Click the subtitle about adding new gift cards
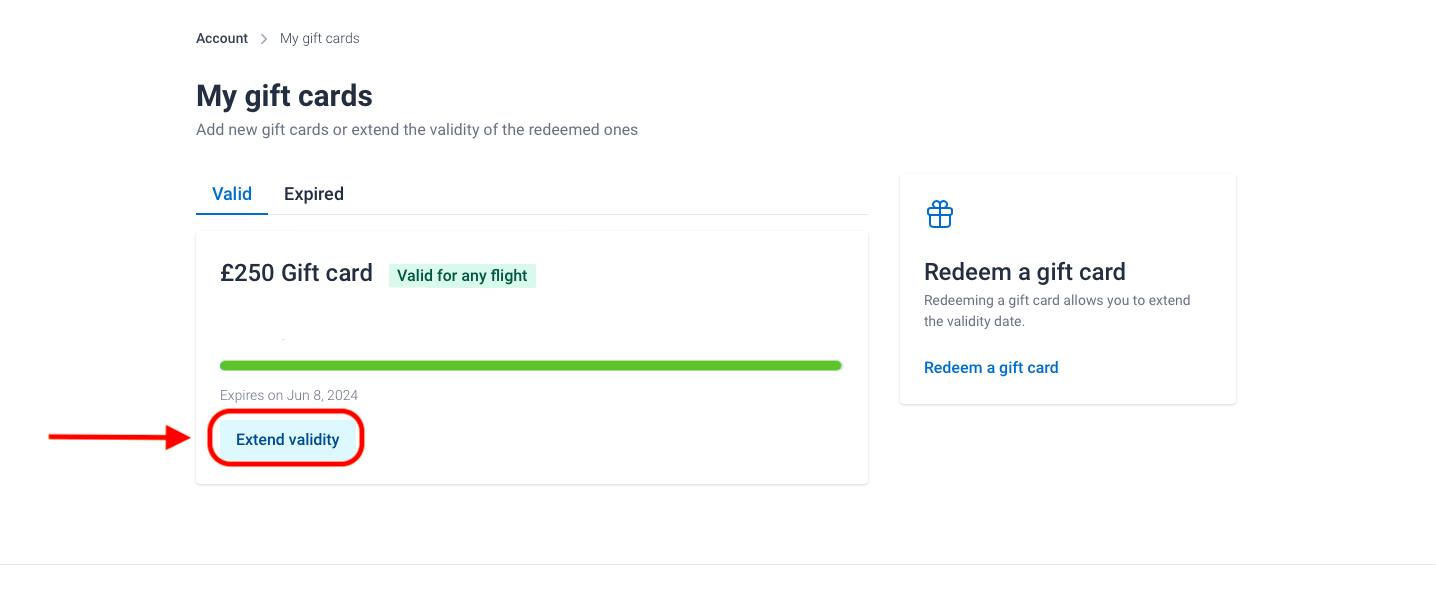1436x597 pixels. point(417,130)
